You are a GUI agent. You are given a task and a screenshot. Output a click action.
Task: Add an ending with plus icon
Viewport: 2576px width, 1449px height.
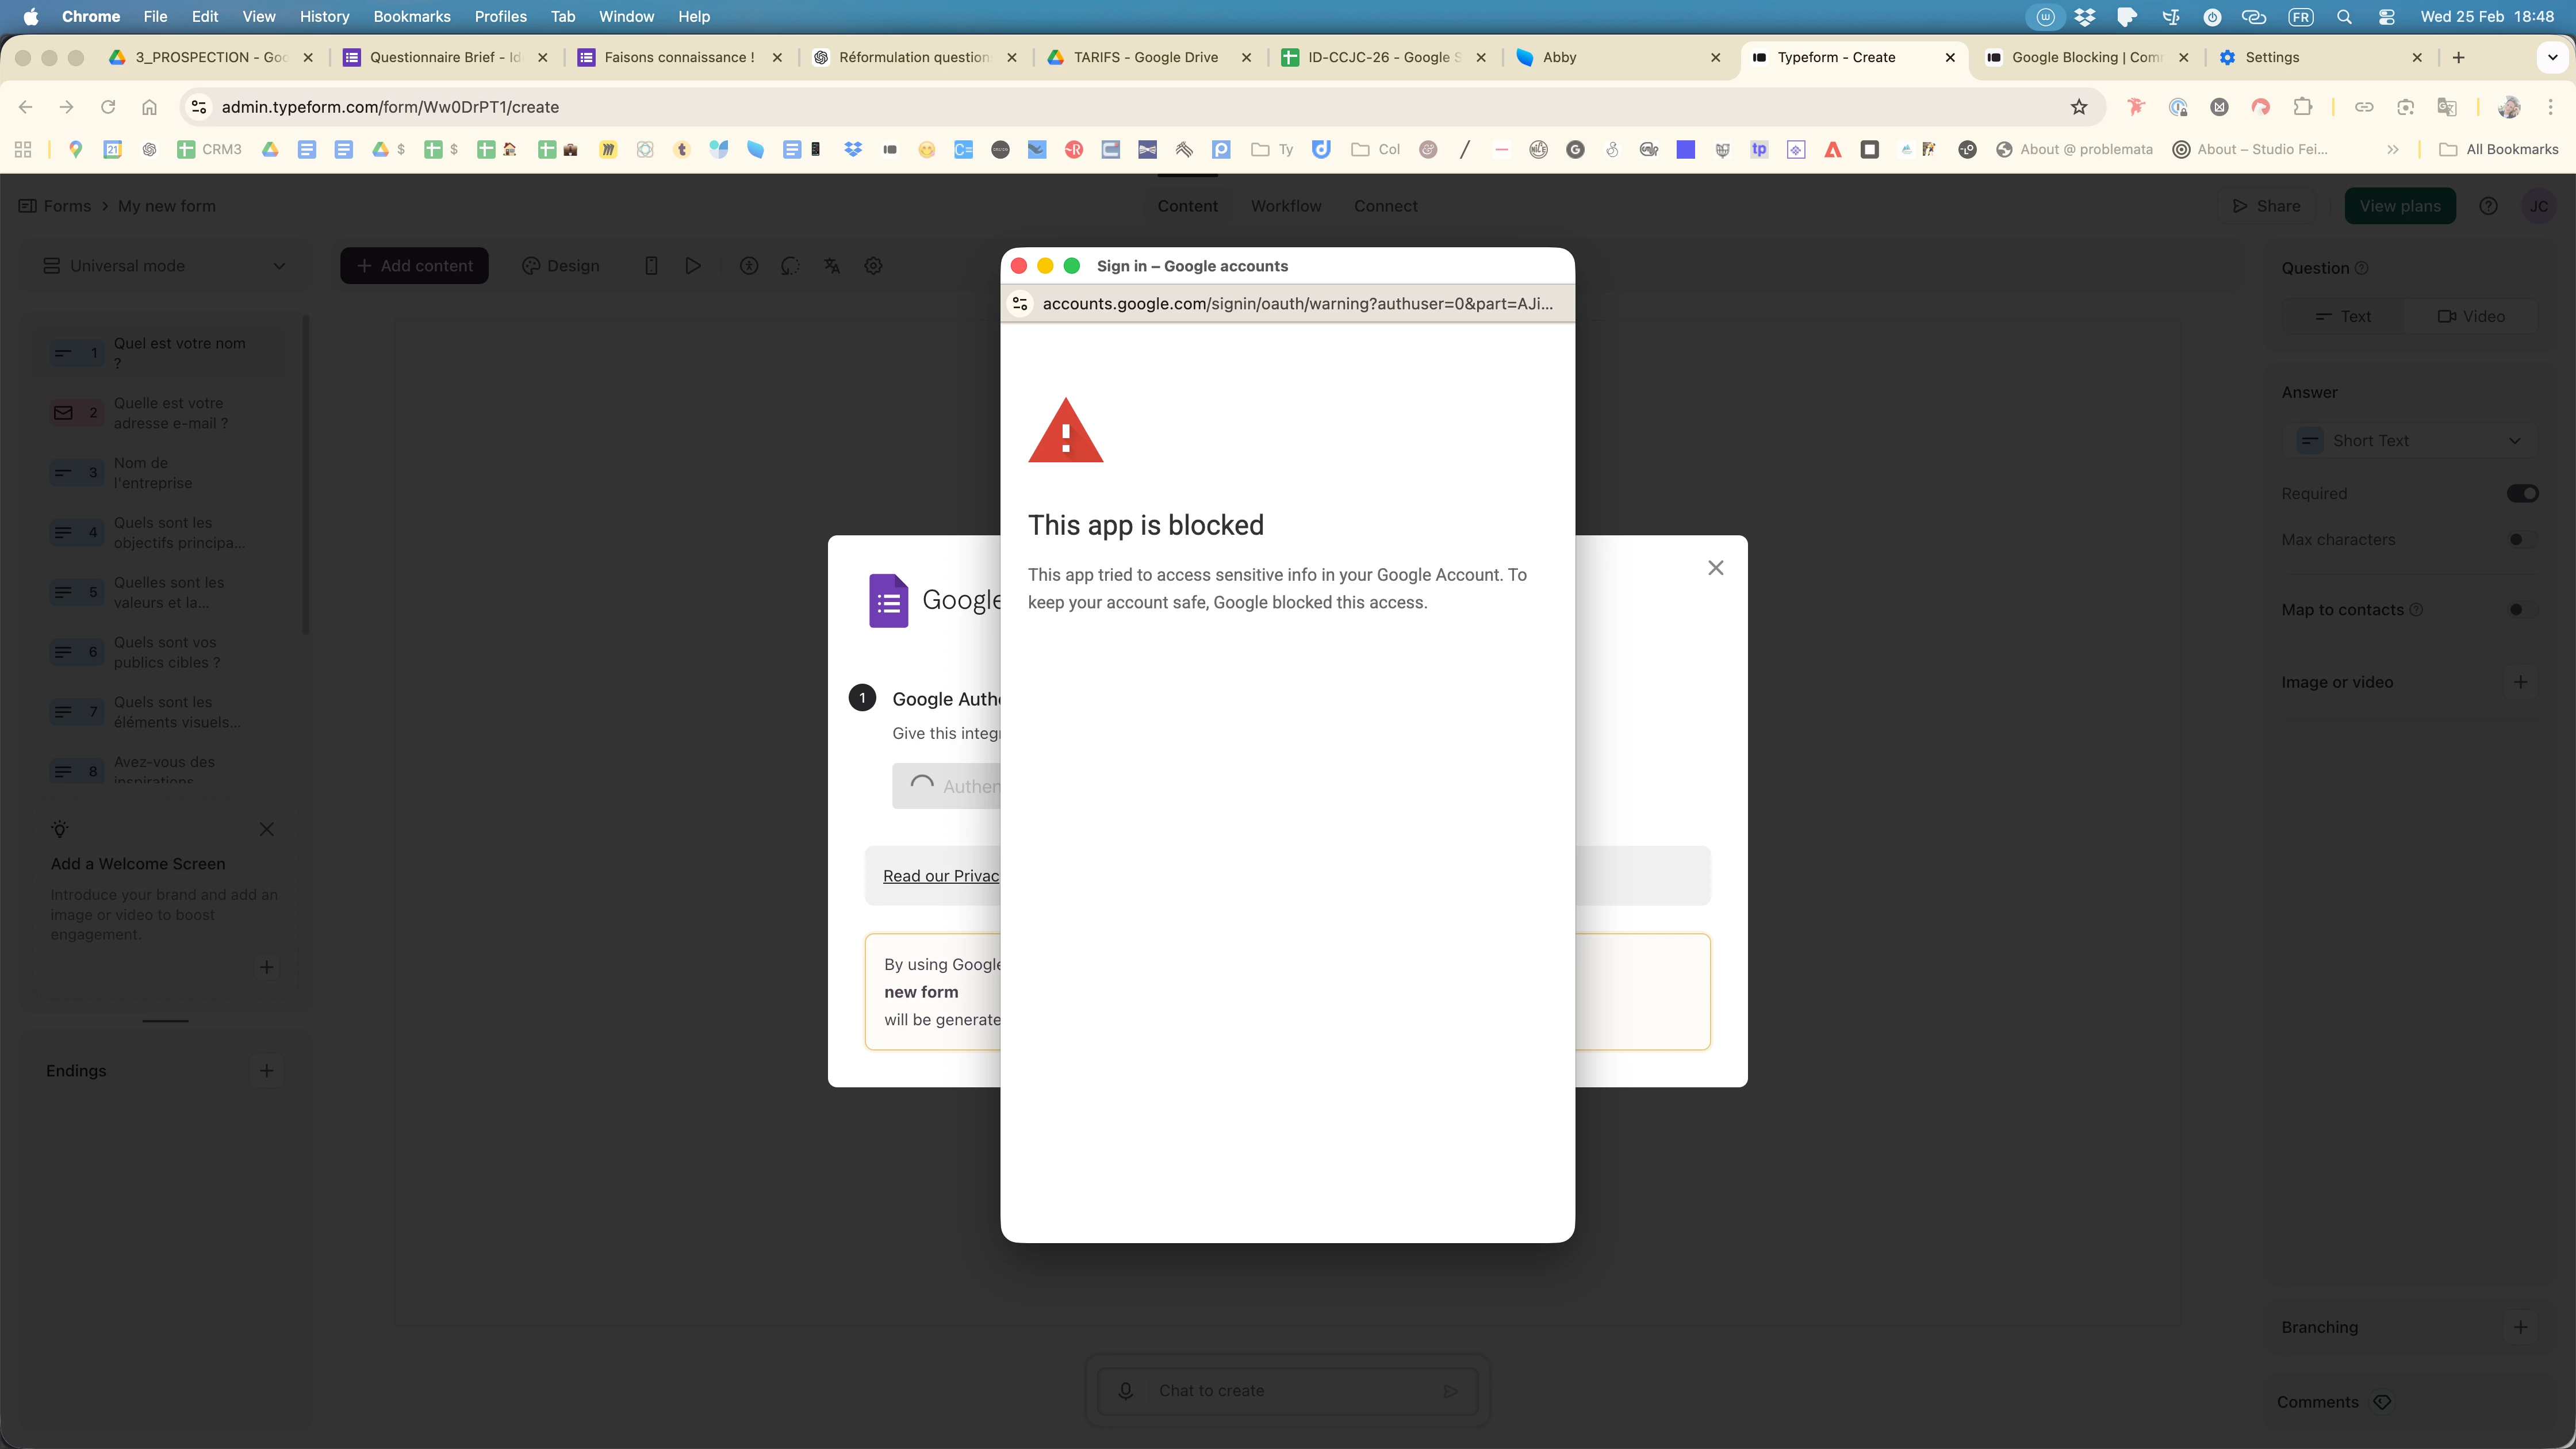point(266,1071)
